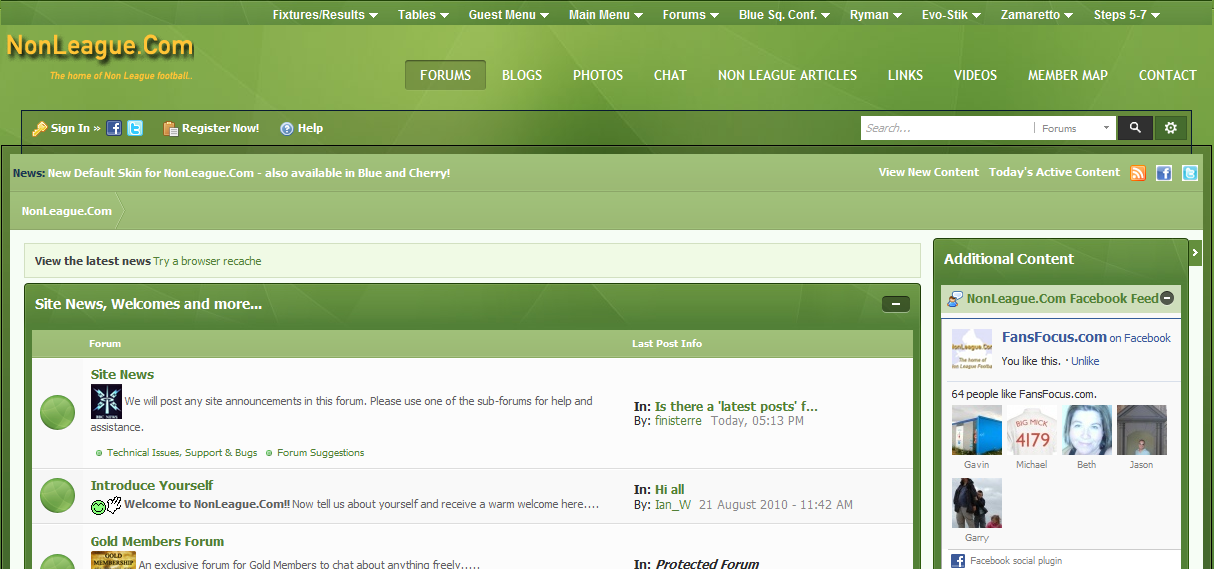Open the MEMBER MAP tab

point(1068,75)
